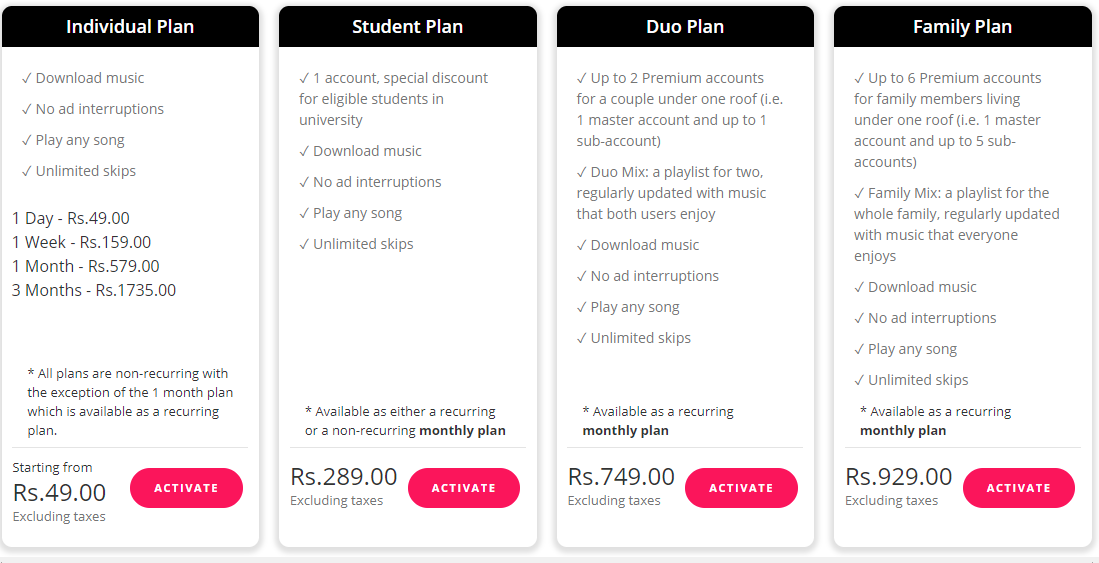This screenshot has width=1099, height=563.
Task: Select the Duo Plan header
Action: 685,27
